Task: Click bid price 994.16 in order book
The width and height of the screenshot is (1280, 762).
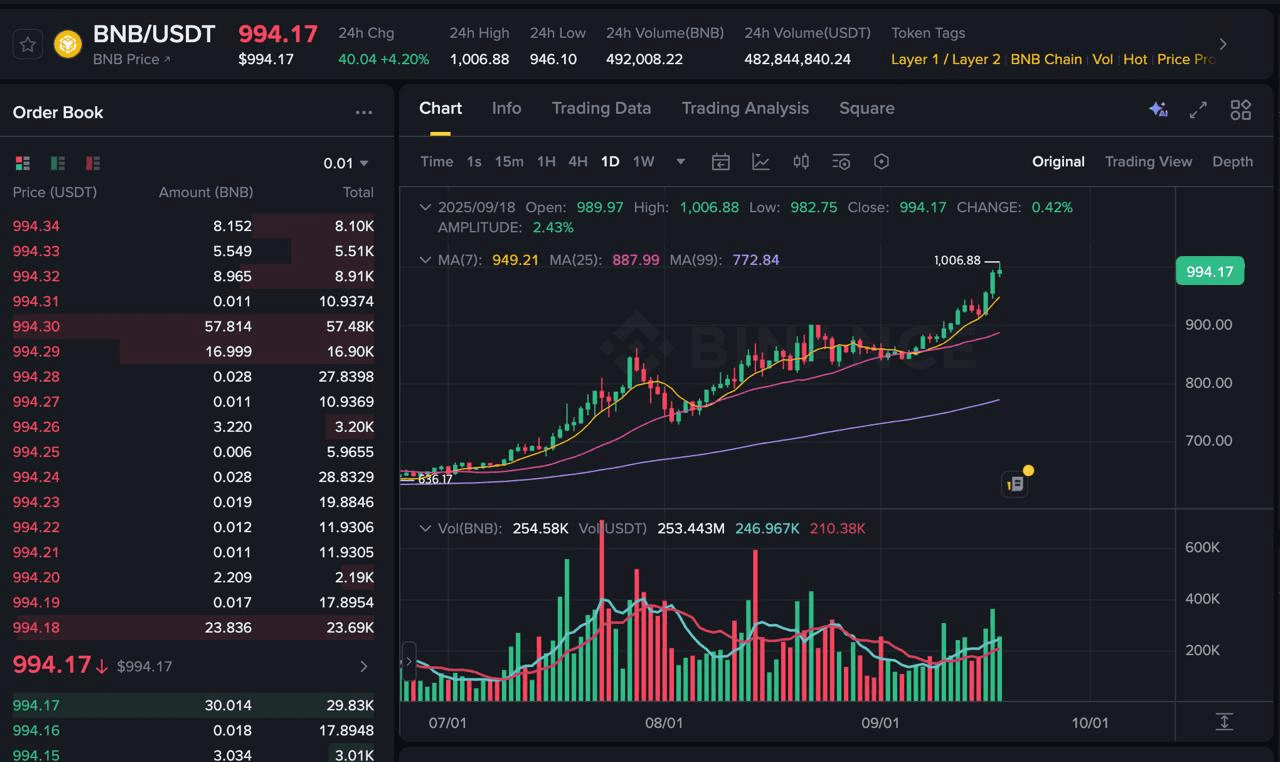Action: click(x=36, y=730)
